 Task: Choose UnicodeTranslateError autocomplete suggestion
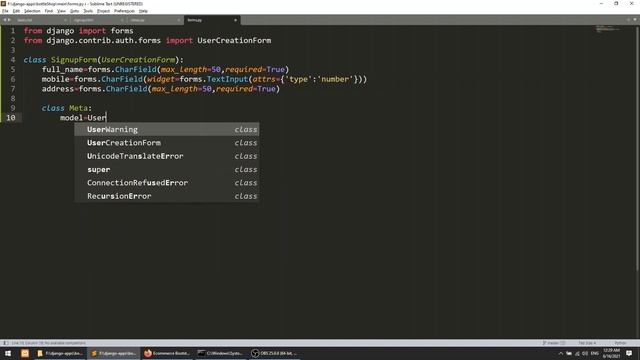(x=167, y=156)
